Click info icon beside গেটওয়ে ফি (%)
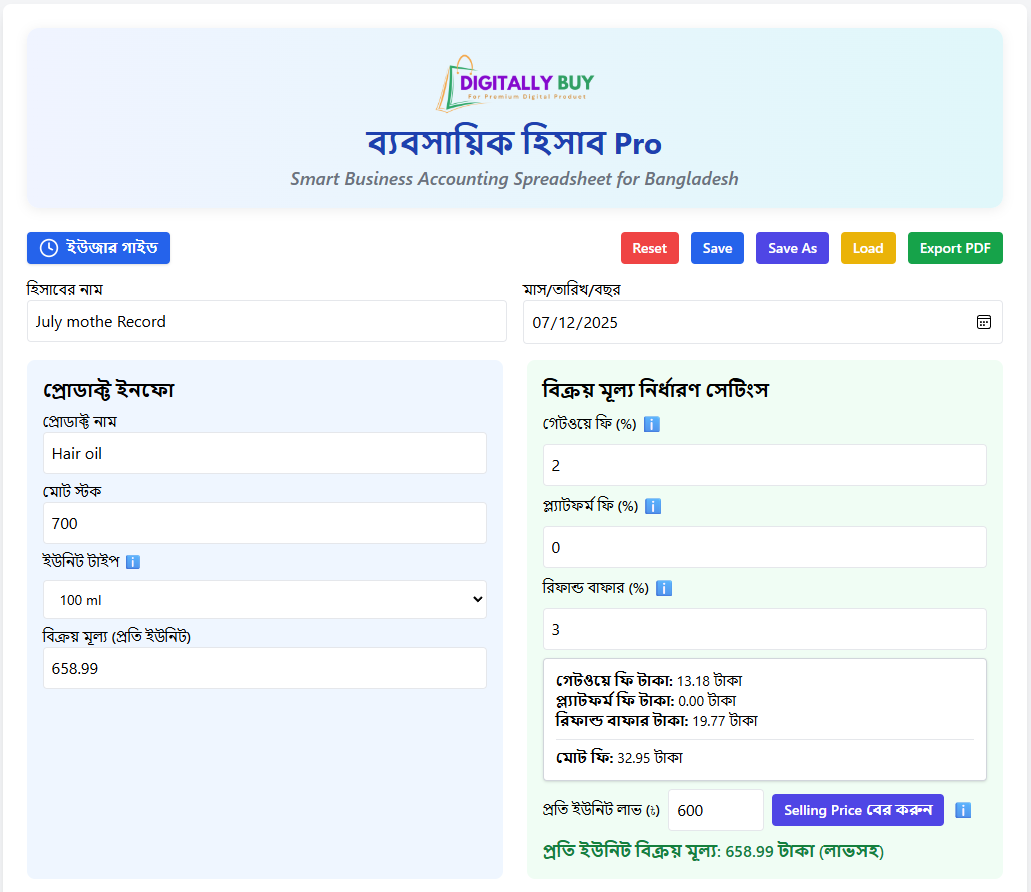Screen dimensions: 1031x892 click(652, 424)
